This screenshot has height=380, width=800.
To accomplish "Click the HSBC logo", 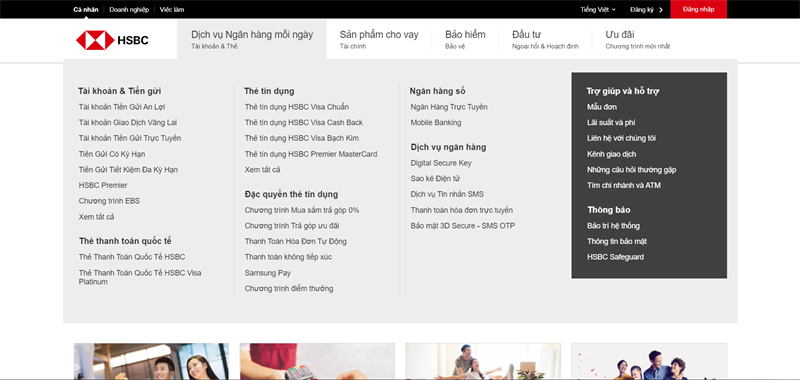I will click(112, 40).
